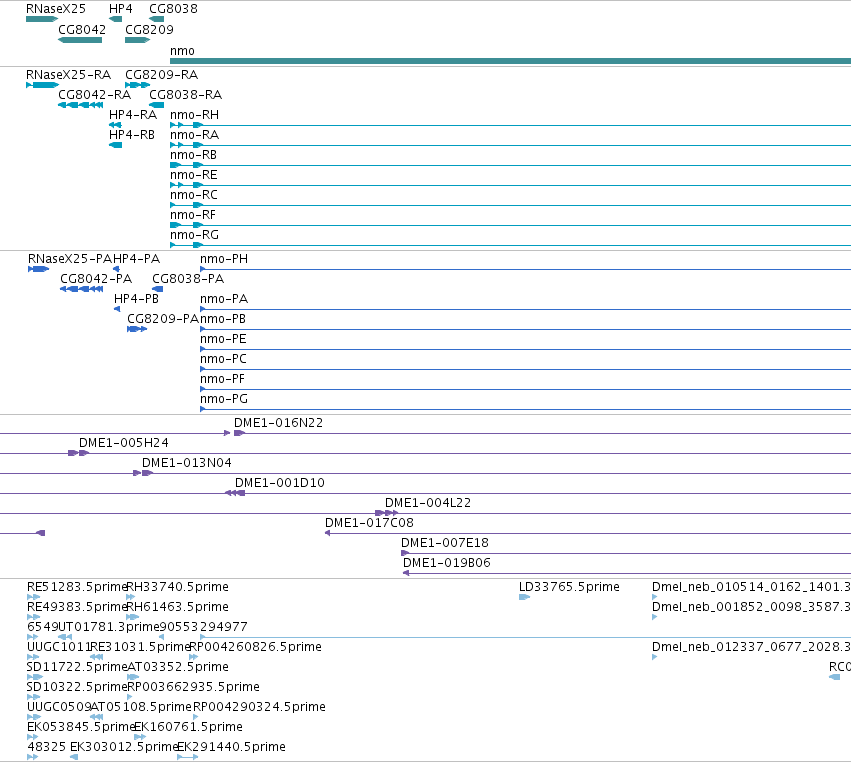
Task: Click the HP4-RB transcript glyph
Action: coord(115,145)
